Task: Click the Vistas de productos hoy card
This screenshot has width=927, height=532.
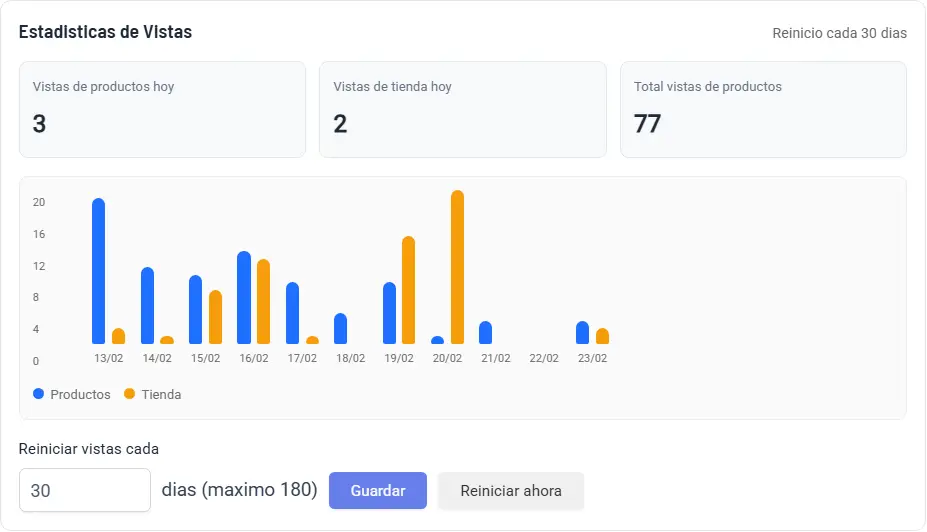Action: click(x=162, y=109)
